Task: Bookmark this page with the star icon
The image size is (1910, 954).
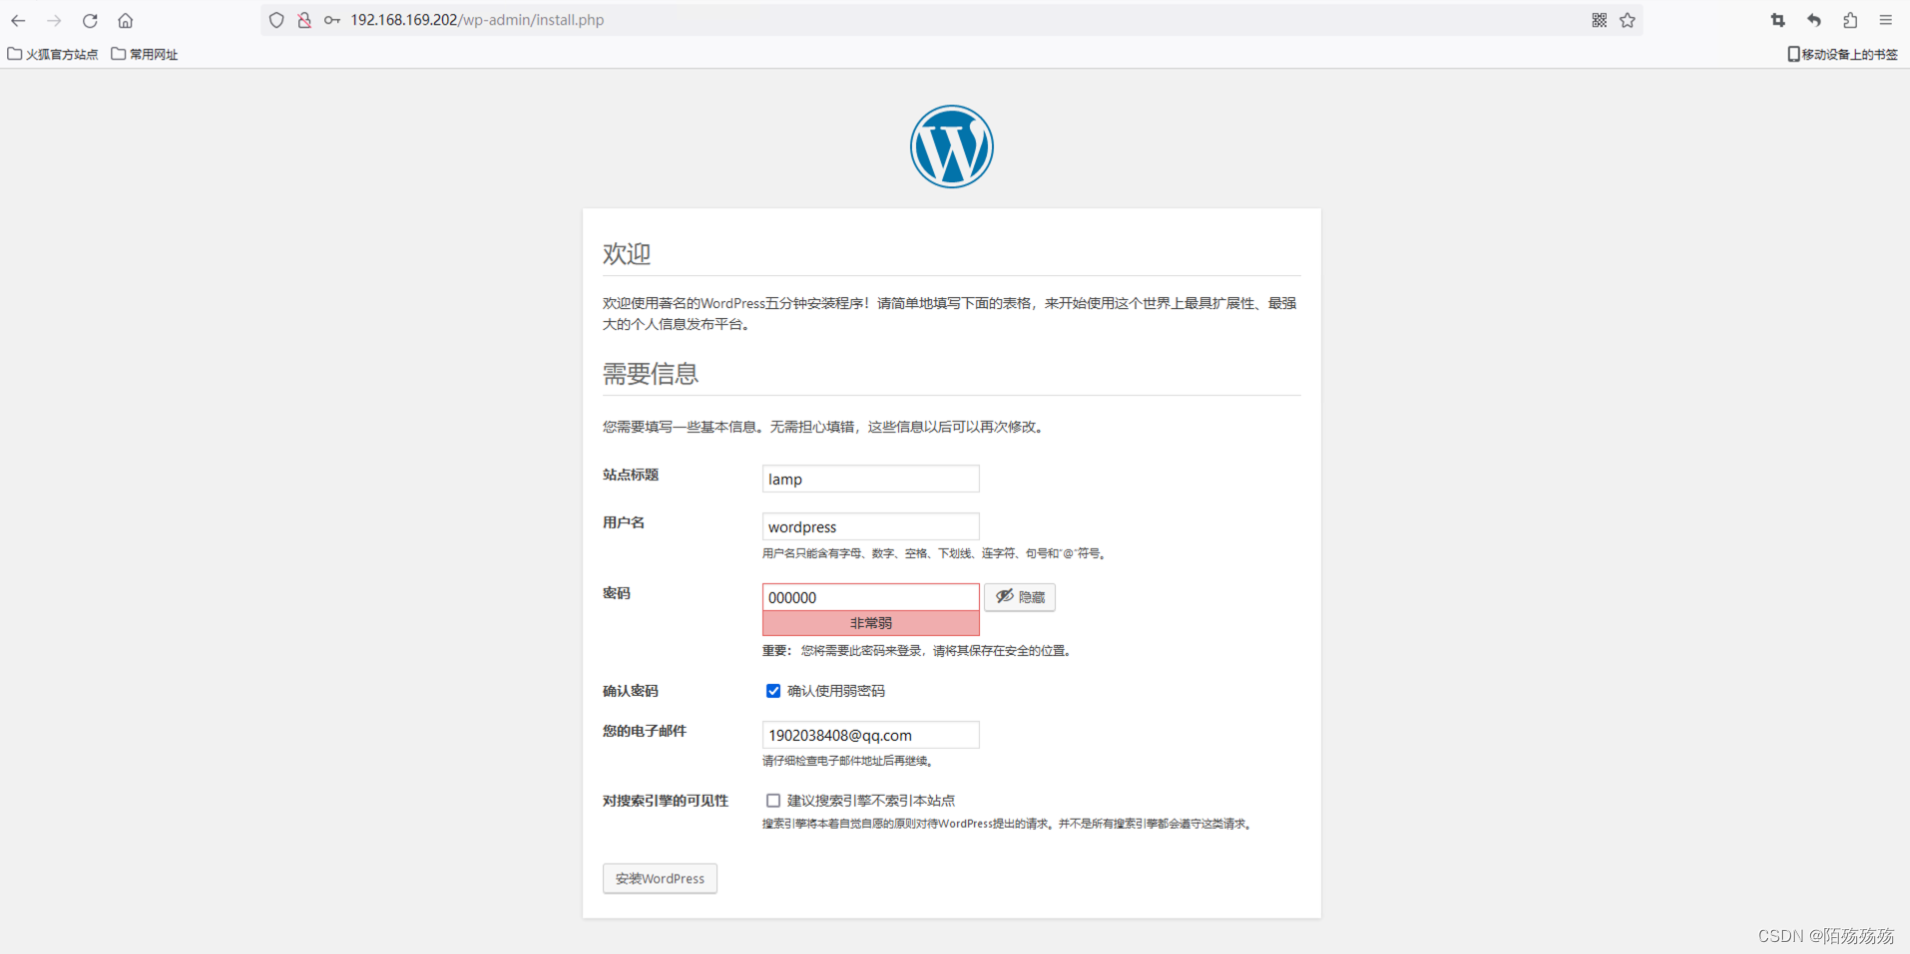Action: 1627,20
